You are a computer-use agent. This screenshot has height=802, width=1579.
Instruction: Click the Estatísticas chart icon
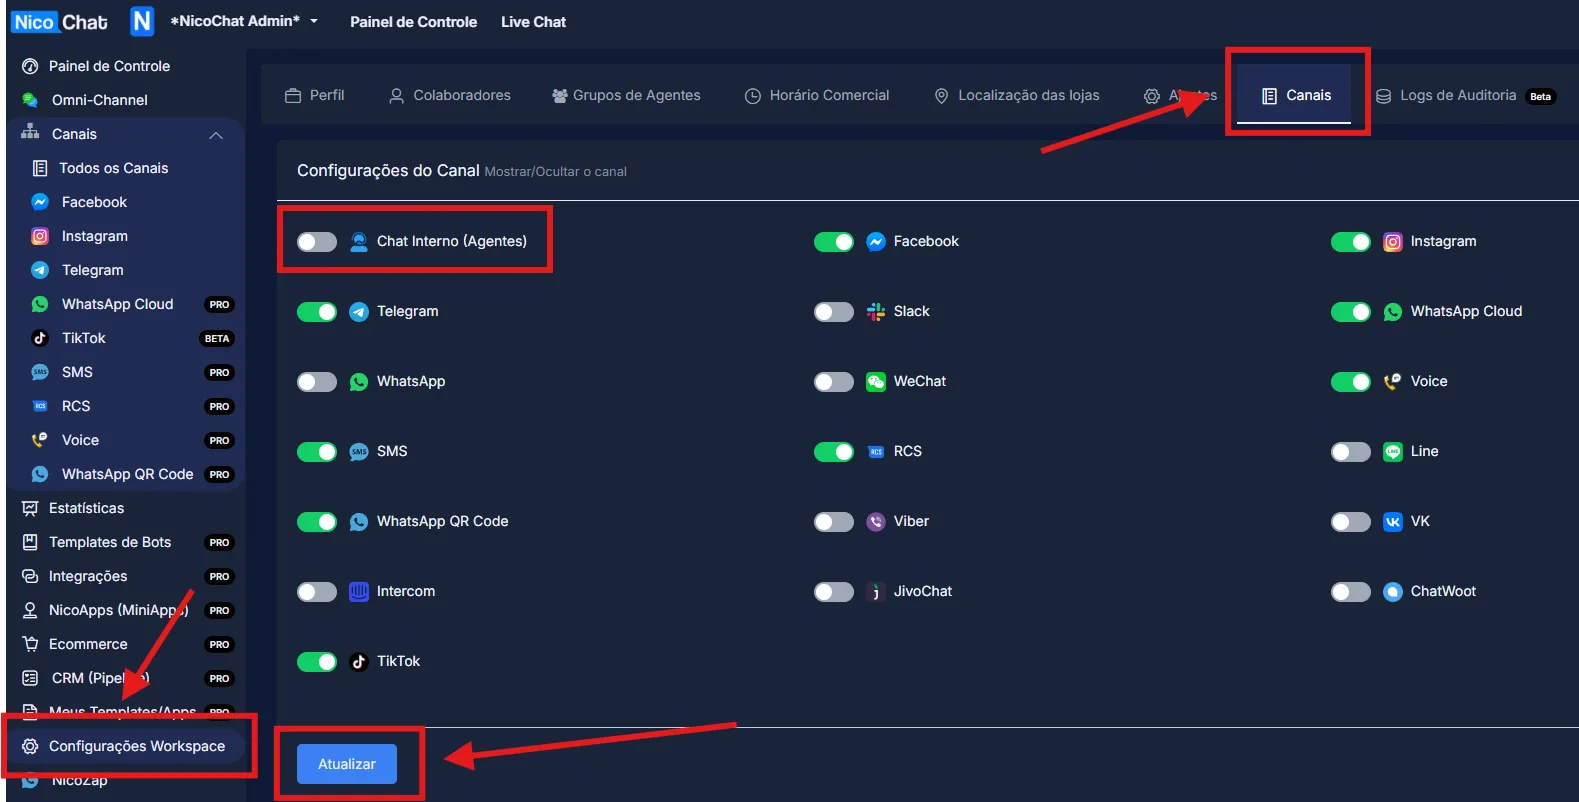click(30, 508)
